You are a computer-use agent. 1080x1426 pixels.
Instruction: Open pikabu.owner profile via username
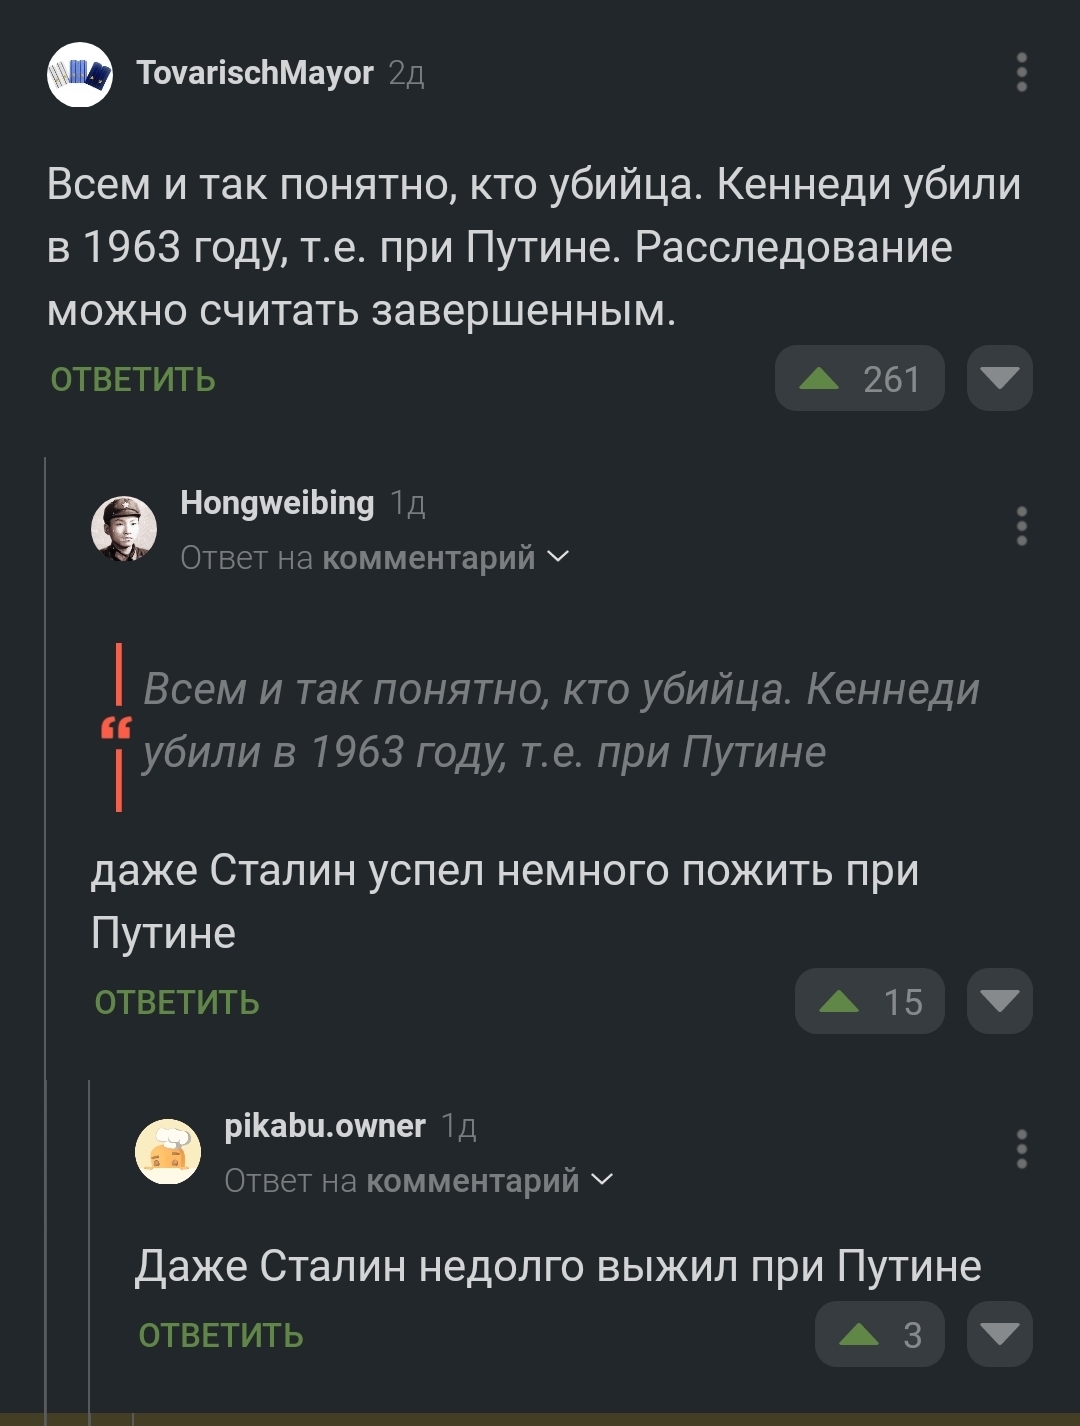tap(325, 1126)
